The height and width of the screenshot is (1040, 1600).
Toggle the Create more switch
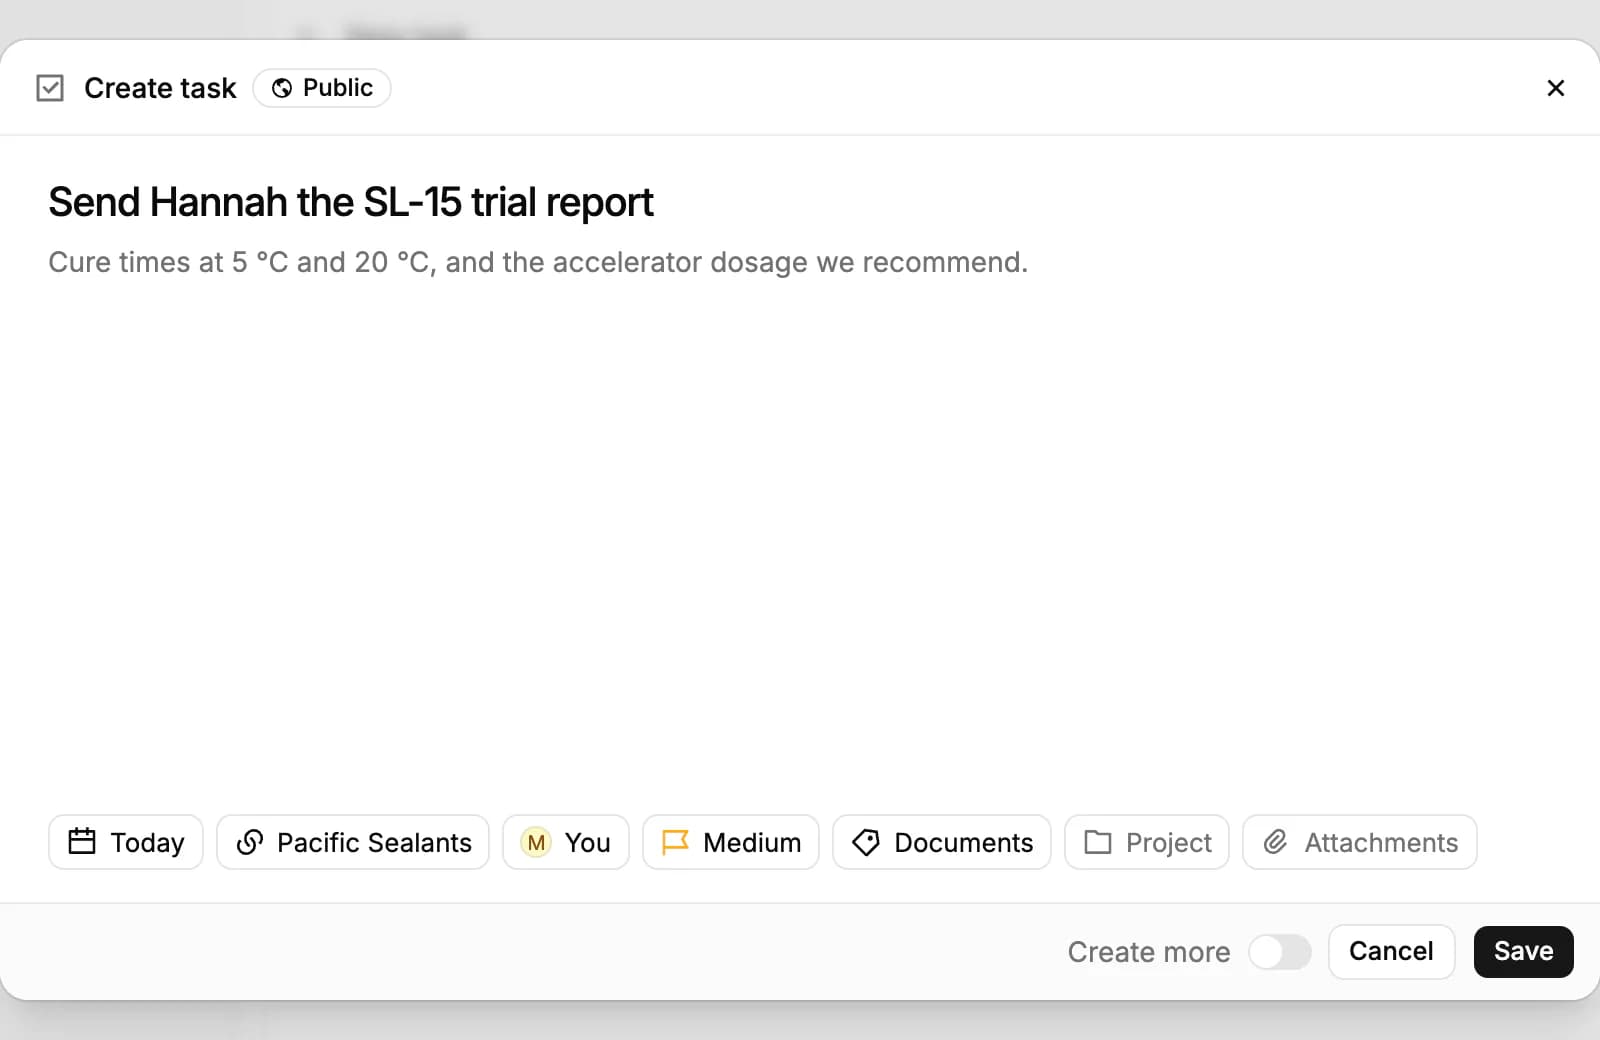pos(1280,952)
